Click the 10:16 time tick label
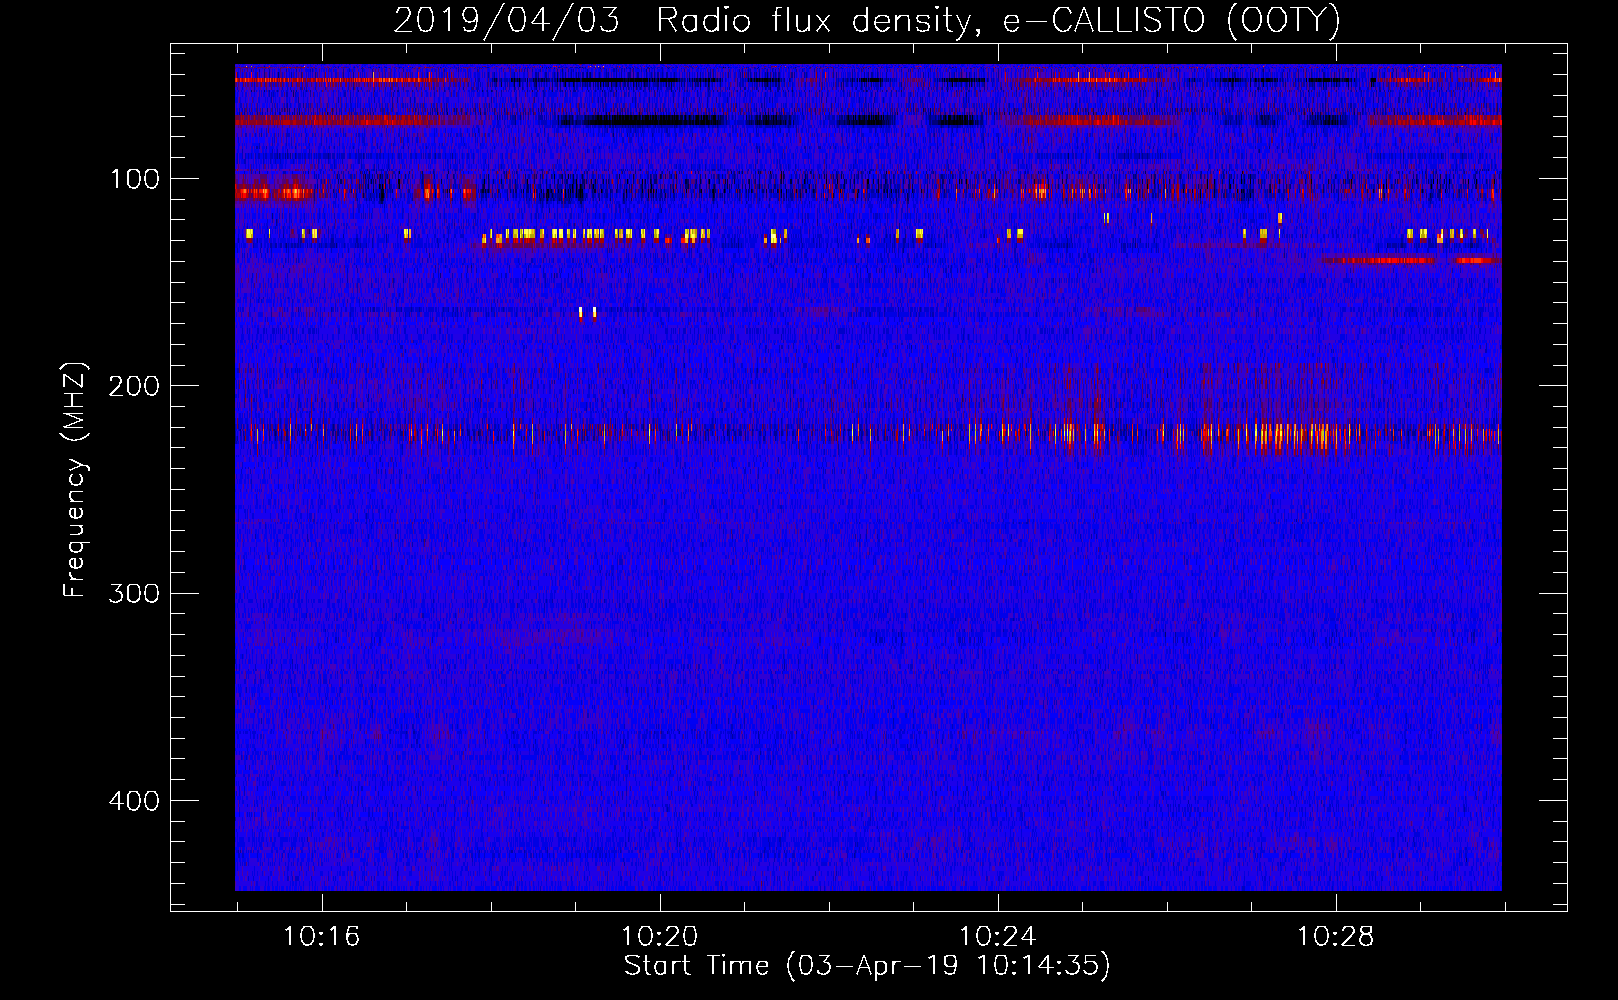The image size is (1618, 1000). (322, 937)
